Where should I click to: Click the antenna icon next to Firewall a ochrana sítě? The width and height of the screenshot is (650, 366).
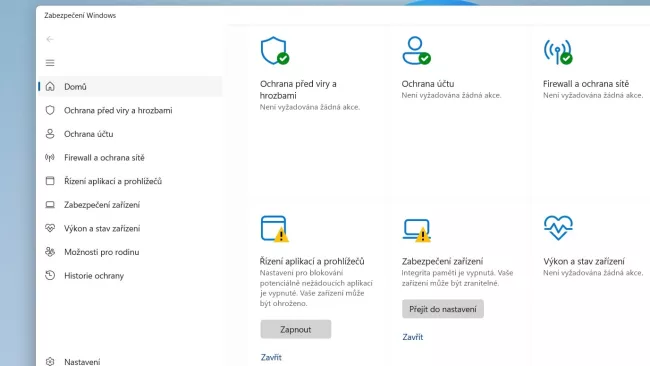coord(50,157)
